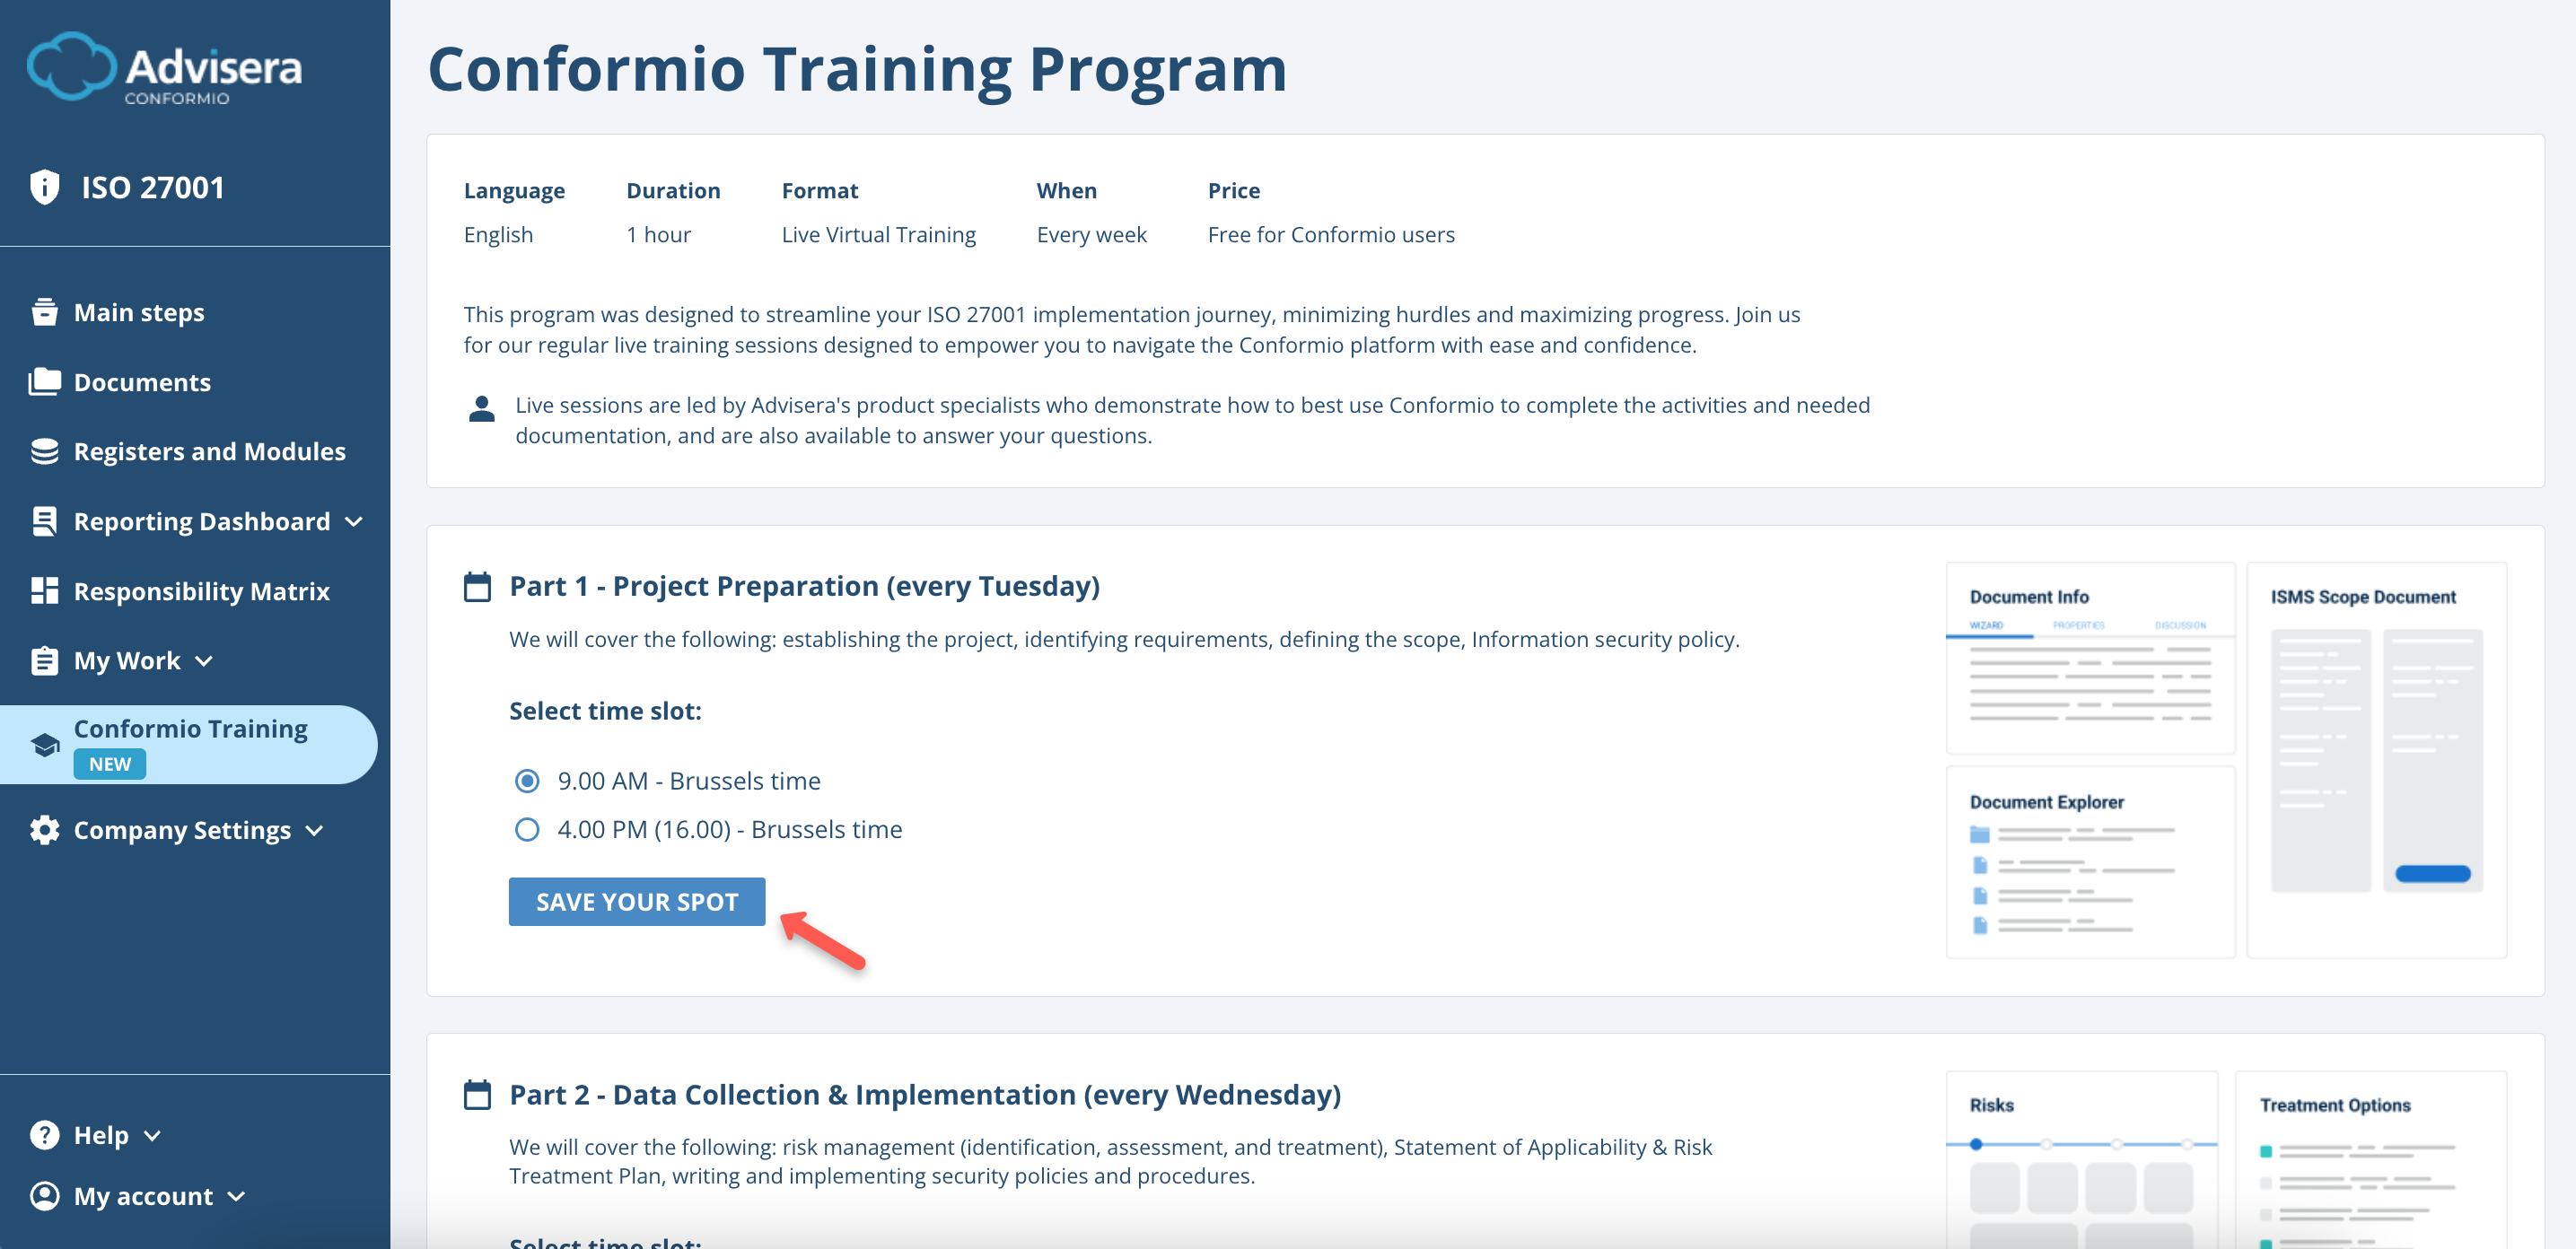Click the Advisera Conformio logo
The height and width of the screenshot is (1249, 2576).
163,68
